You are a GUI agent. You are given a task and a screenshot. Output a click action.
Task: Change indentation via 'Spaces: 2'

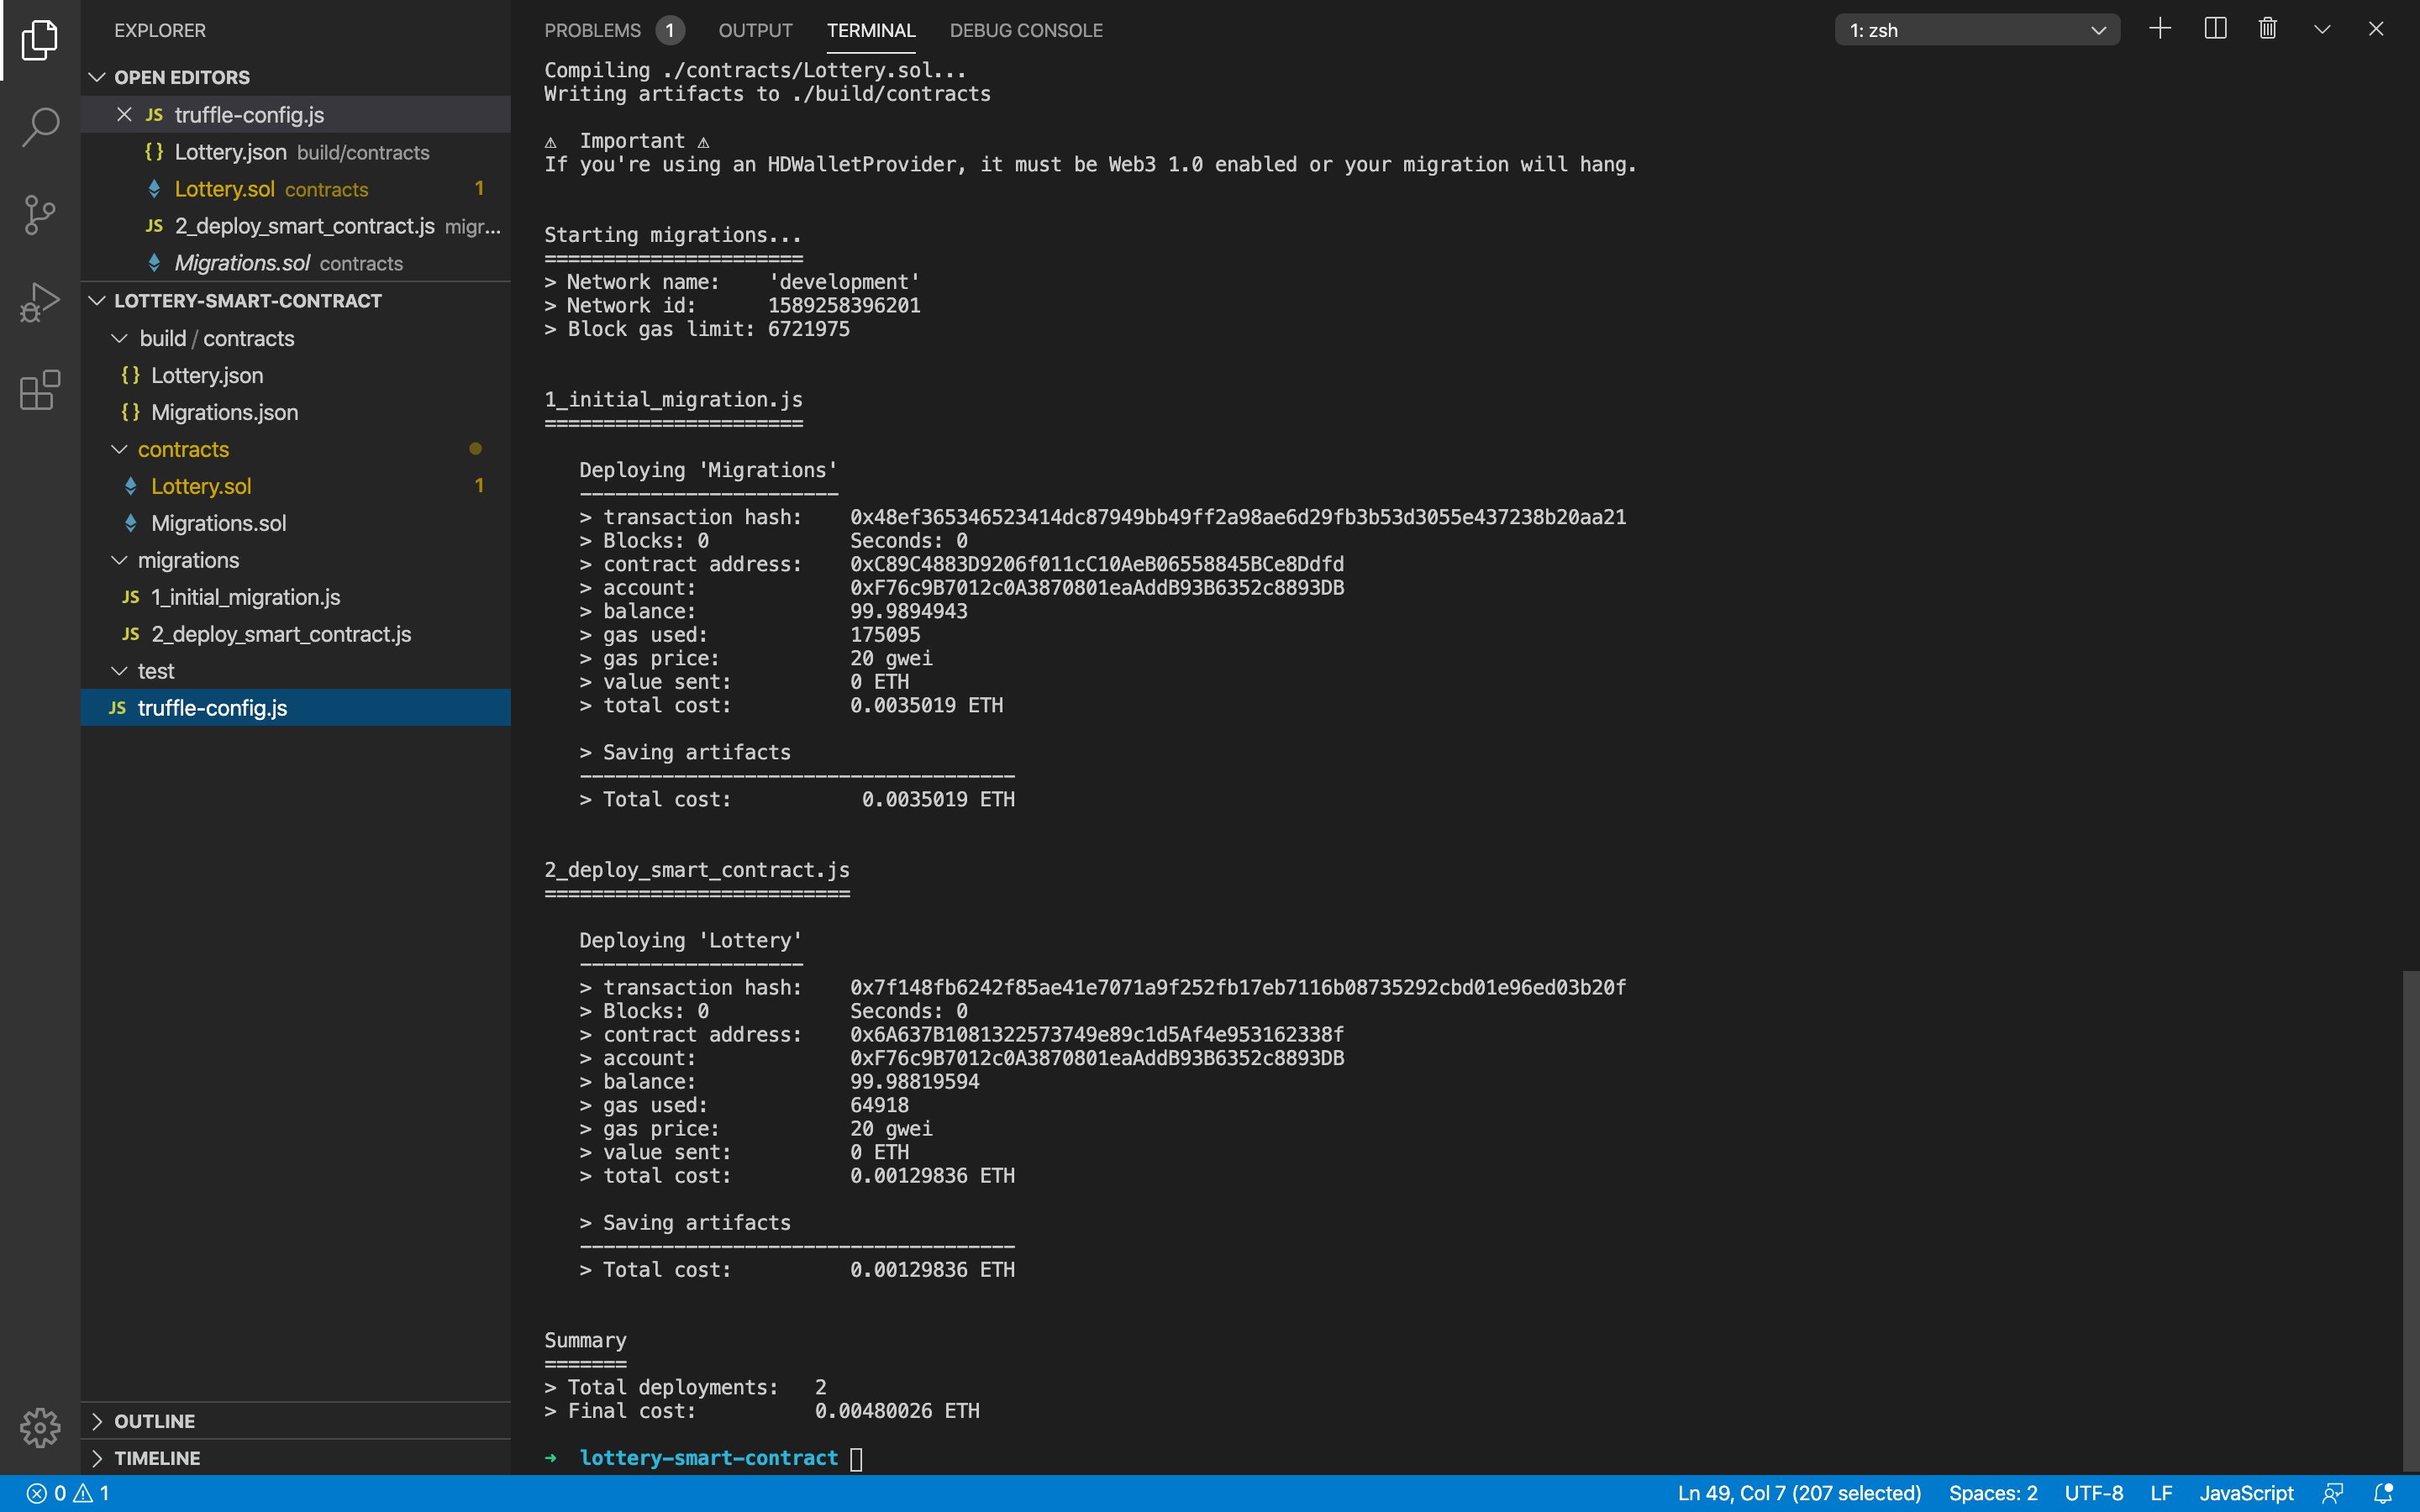click(x=1992, y=1493)
